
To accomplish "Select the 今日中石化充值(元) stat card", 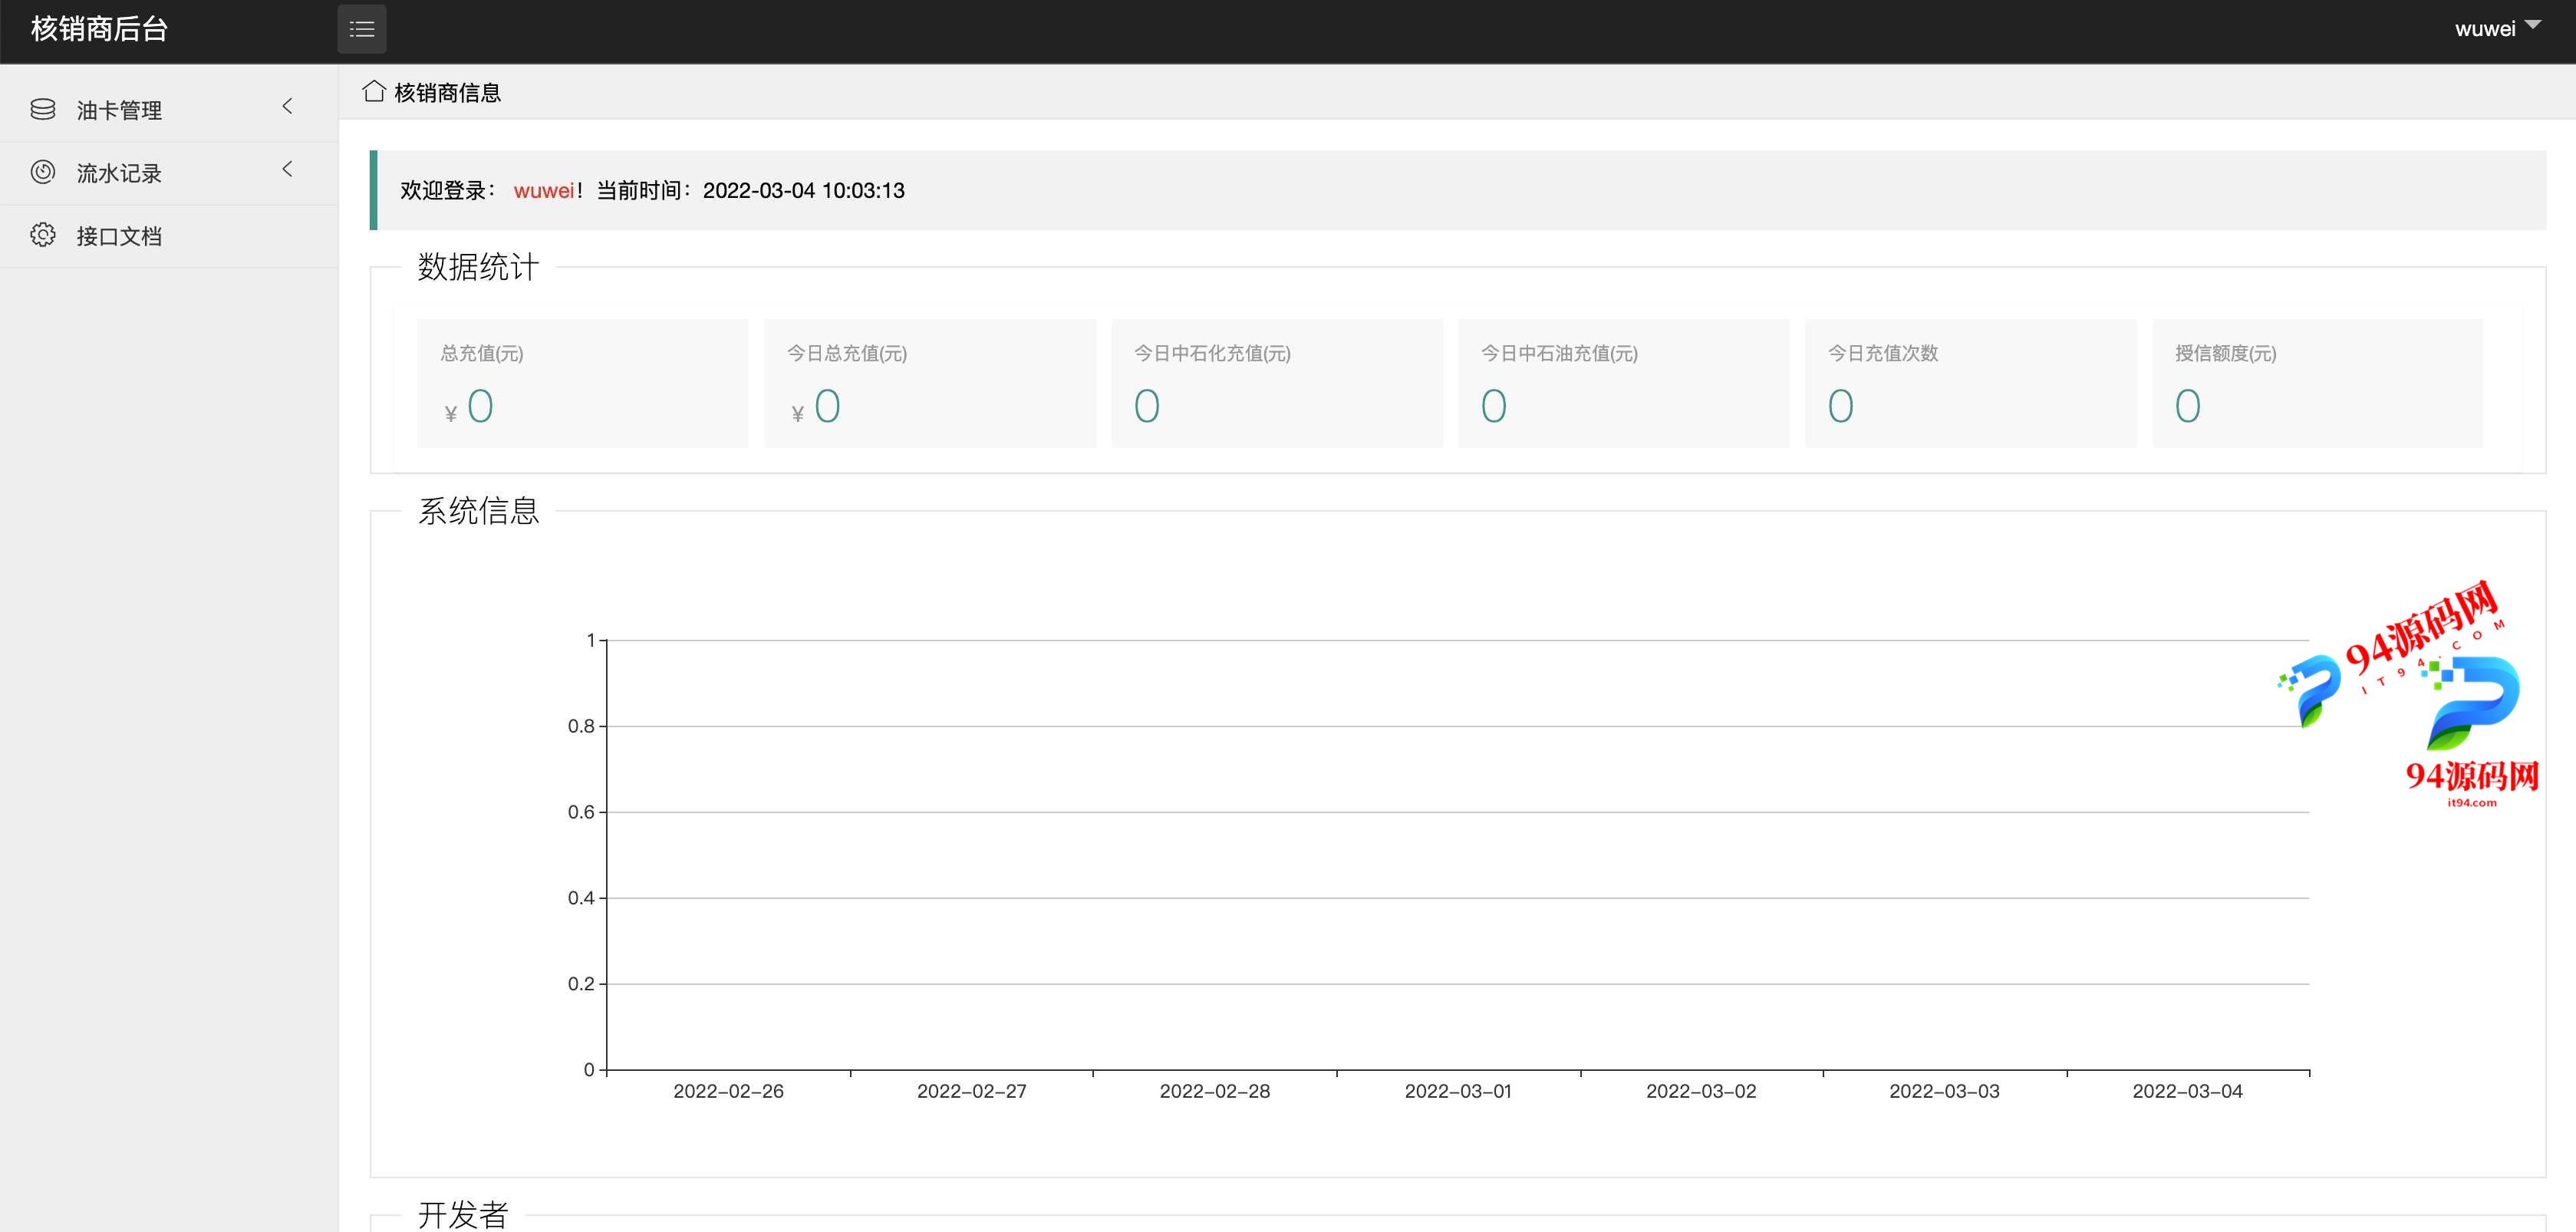I will (x=1277, y=383).
